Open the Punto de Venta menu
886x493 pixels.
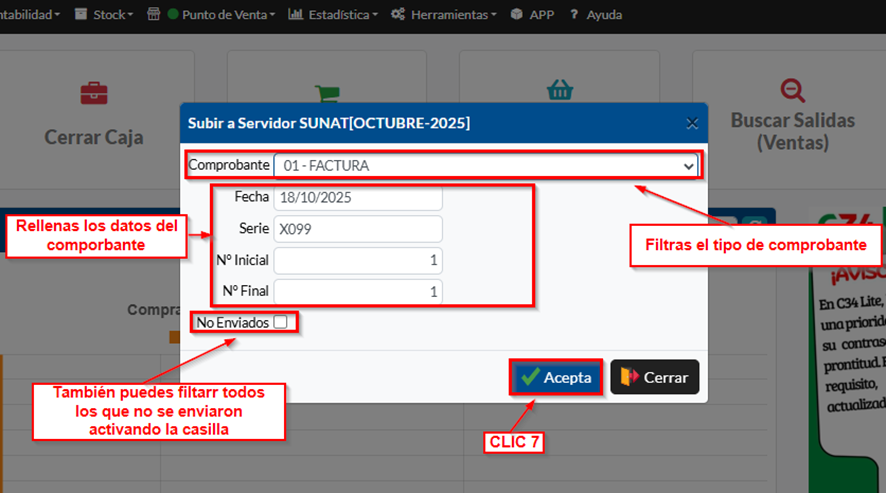[221, 15]
